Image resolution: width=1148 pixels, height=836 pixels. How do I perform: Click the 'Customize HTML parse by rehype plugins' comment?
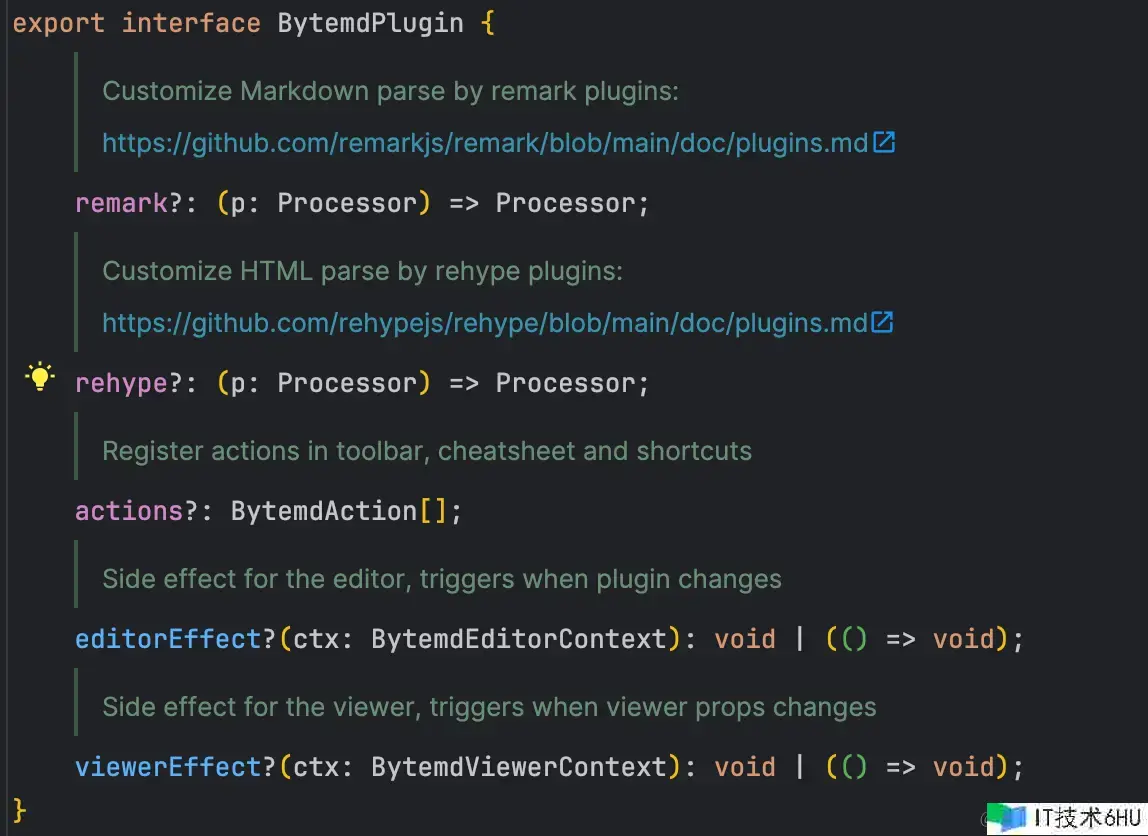(x=362, y=272)
